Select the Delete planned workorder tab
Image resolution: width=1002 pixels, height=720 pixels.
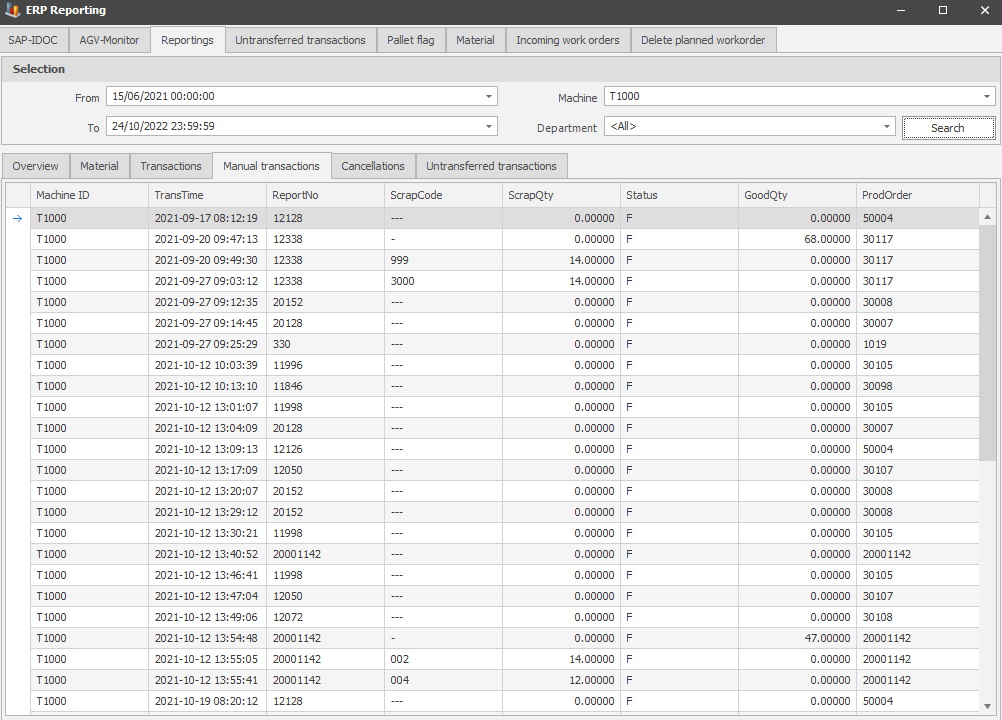703,40
